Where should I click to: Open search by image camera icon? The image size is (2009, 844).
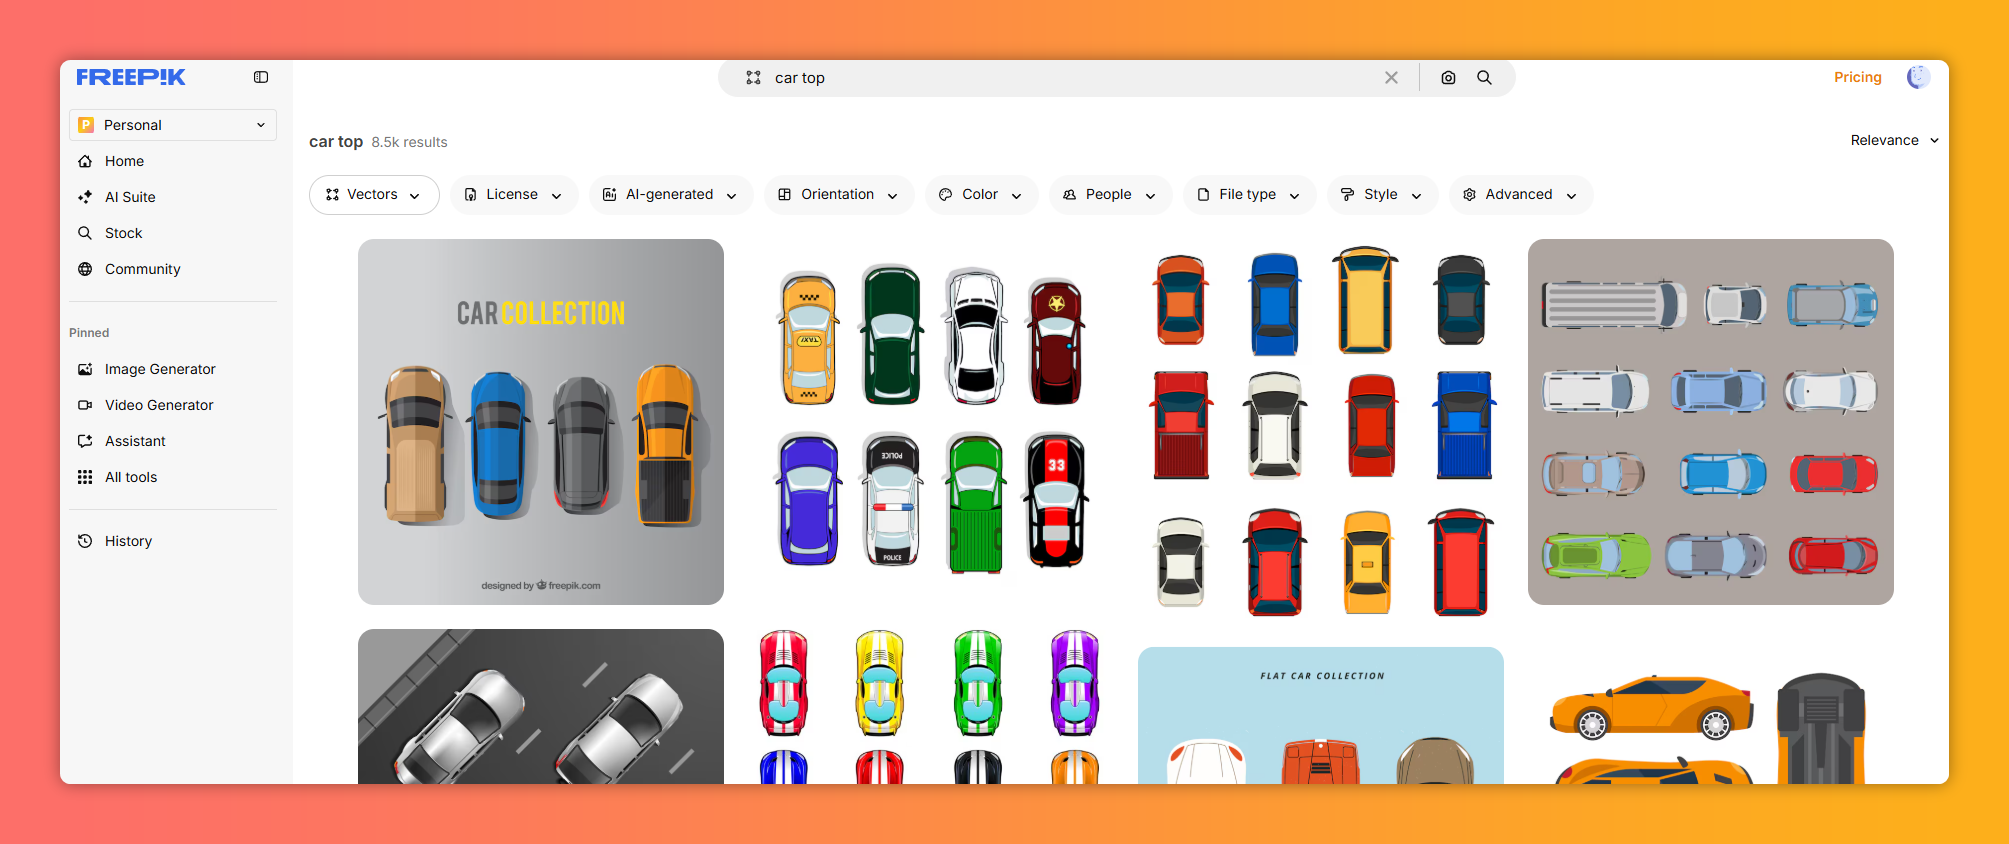pyautogui.click(x=1448, y=78)
